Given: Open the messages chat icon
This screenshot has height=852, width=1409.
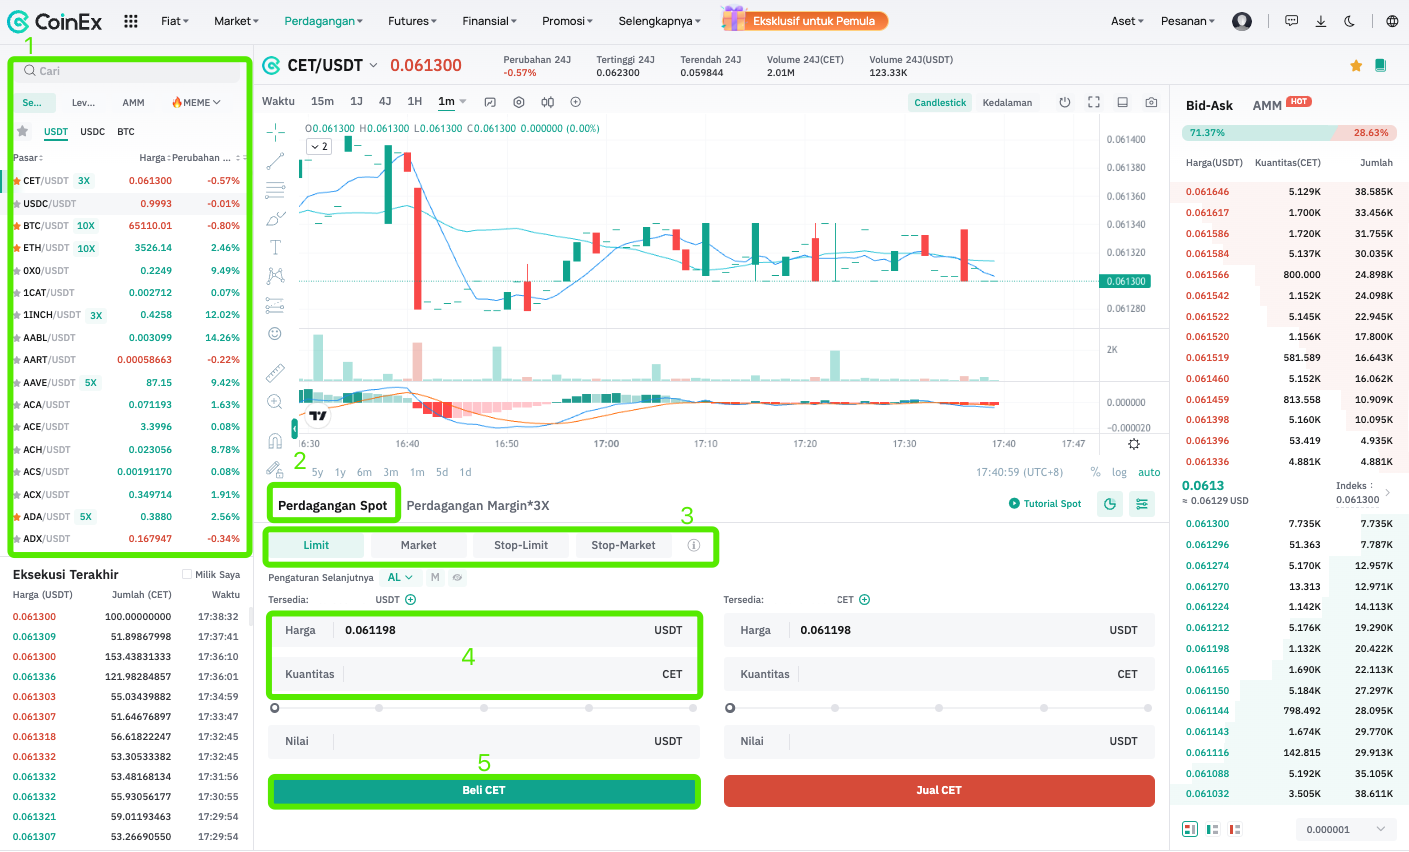Looking at the screenshot, I should point(1292,21).
